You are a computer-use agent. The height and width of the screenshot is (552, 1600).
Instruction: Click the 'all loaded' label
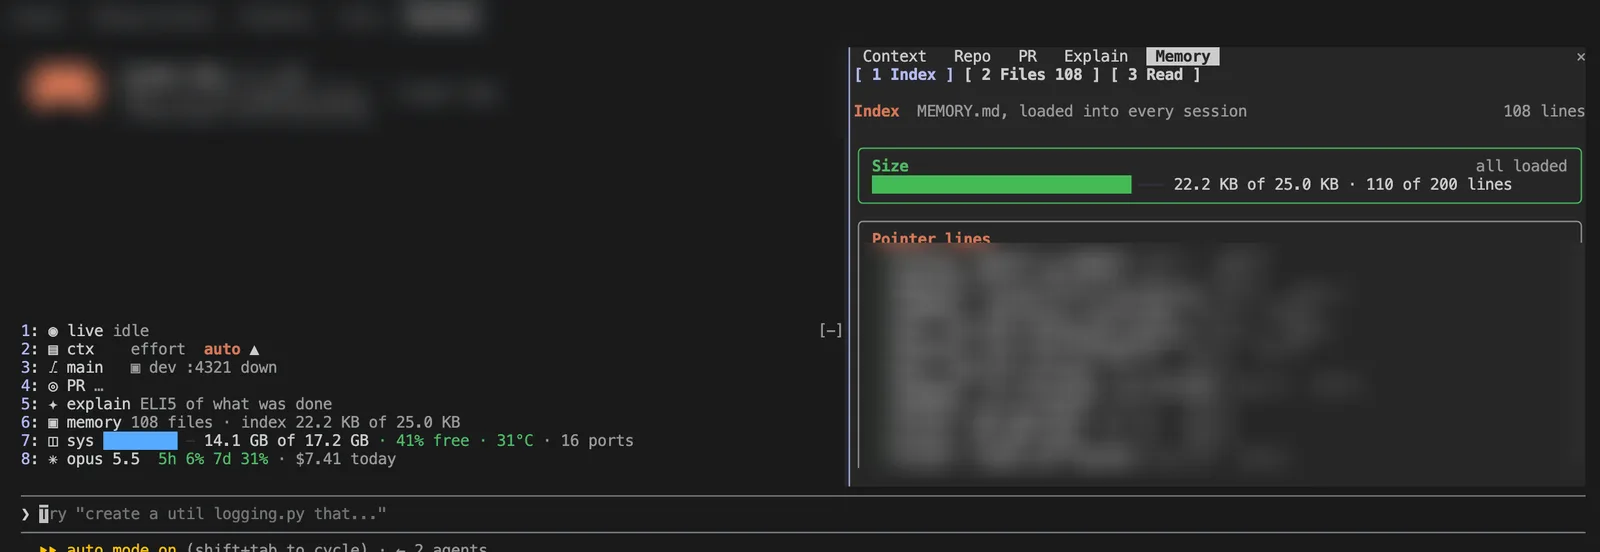1521,167
